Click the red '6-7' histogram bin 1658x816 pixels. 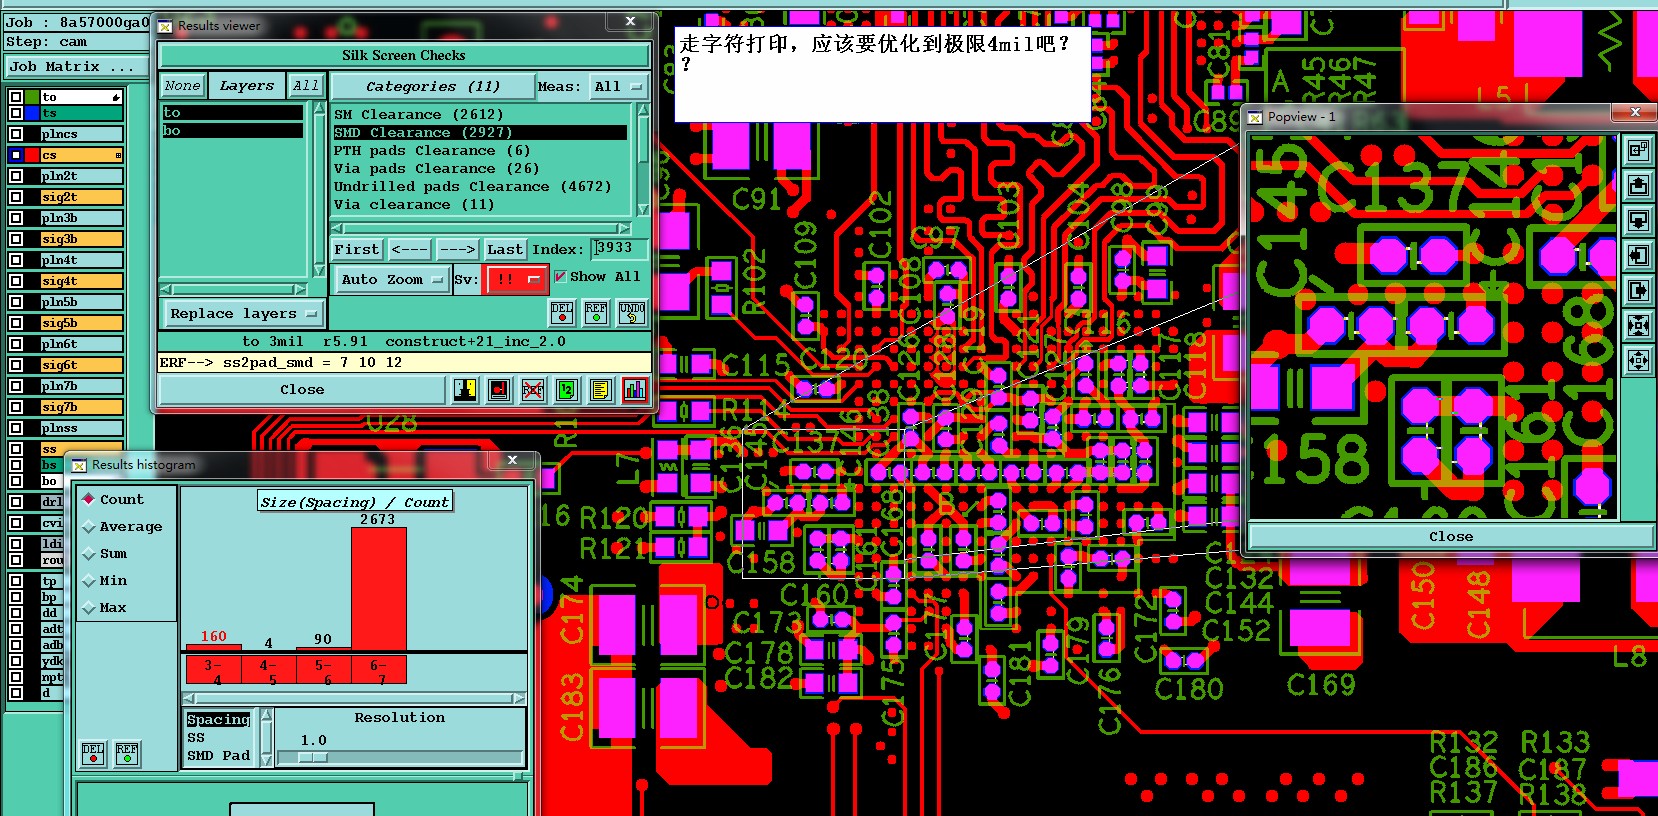pos(378,670)
